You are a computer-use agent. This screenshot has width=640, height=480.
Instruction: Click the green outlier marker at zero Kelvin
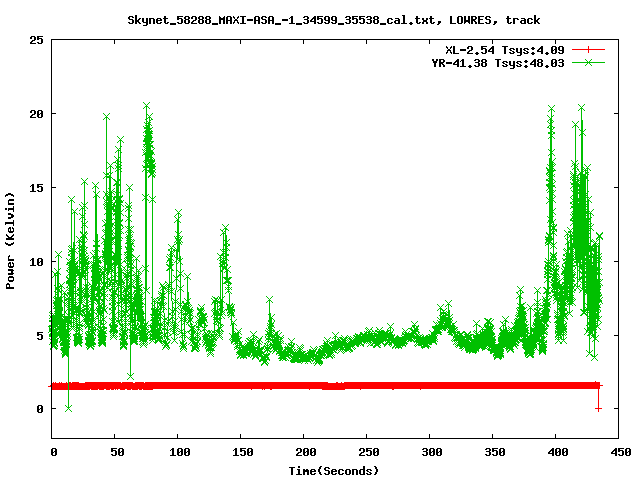[68, 408]
